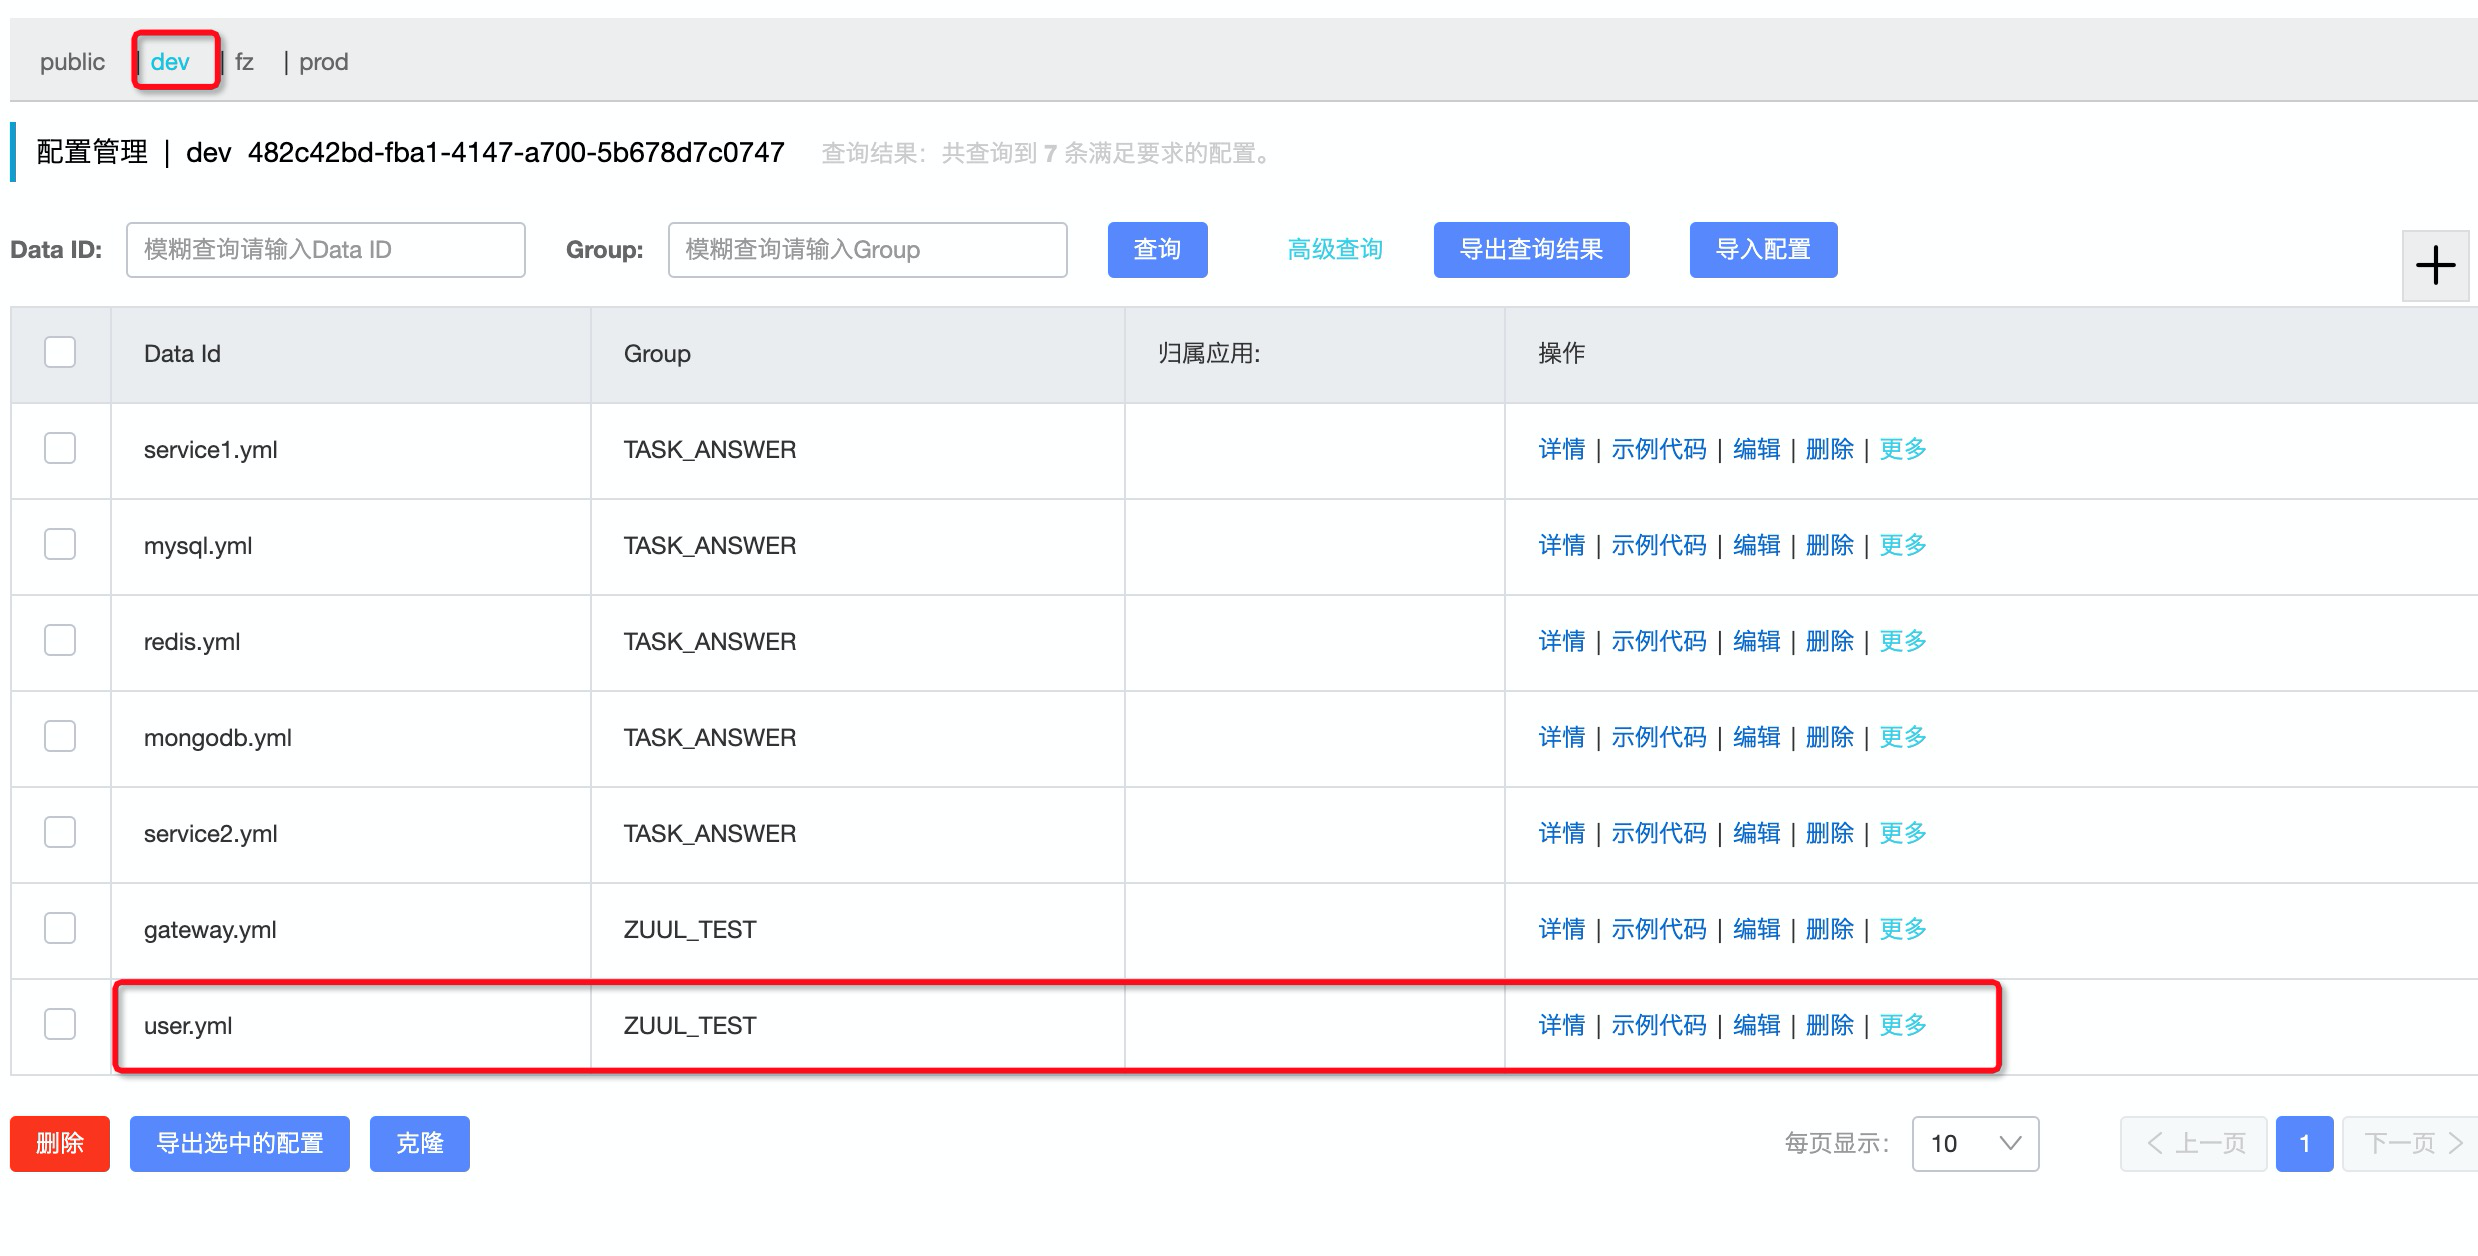Click the 克隆 clone button
This screenshot has height=1256, width=2478.
point(419,1143)
